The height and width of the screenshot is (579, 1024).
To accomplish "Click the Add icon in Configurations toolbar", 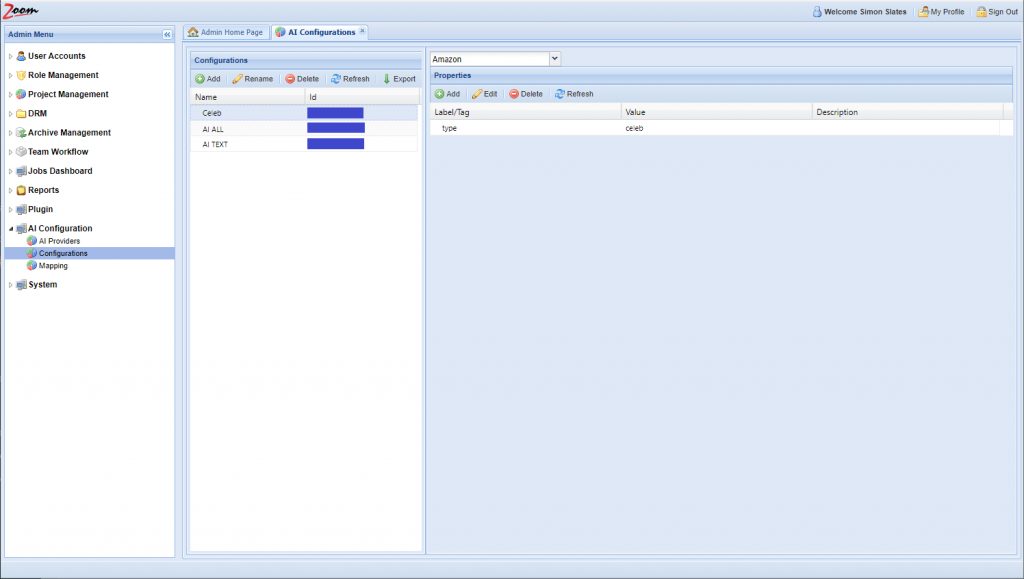I will click(200, 79).
